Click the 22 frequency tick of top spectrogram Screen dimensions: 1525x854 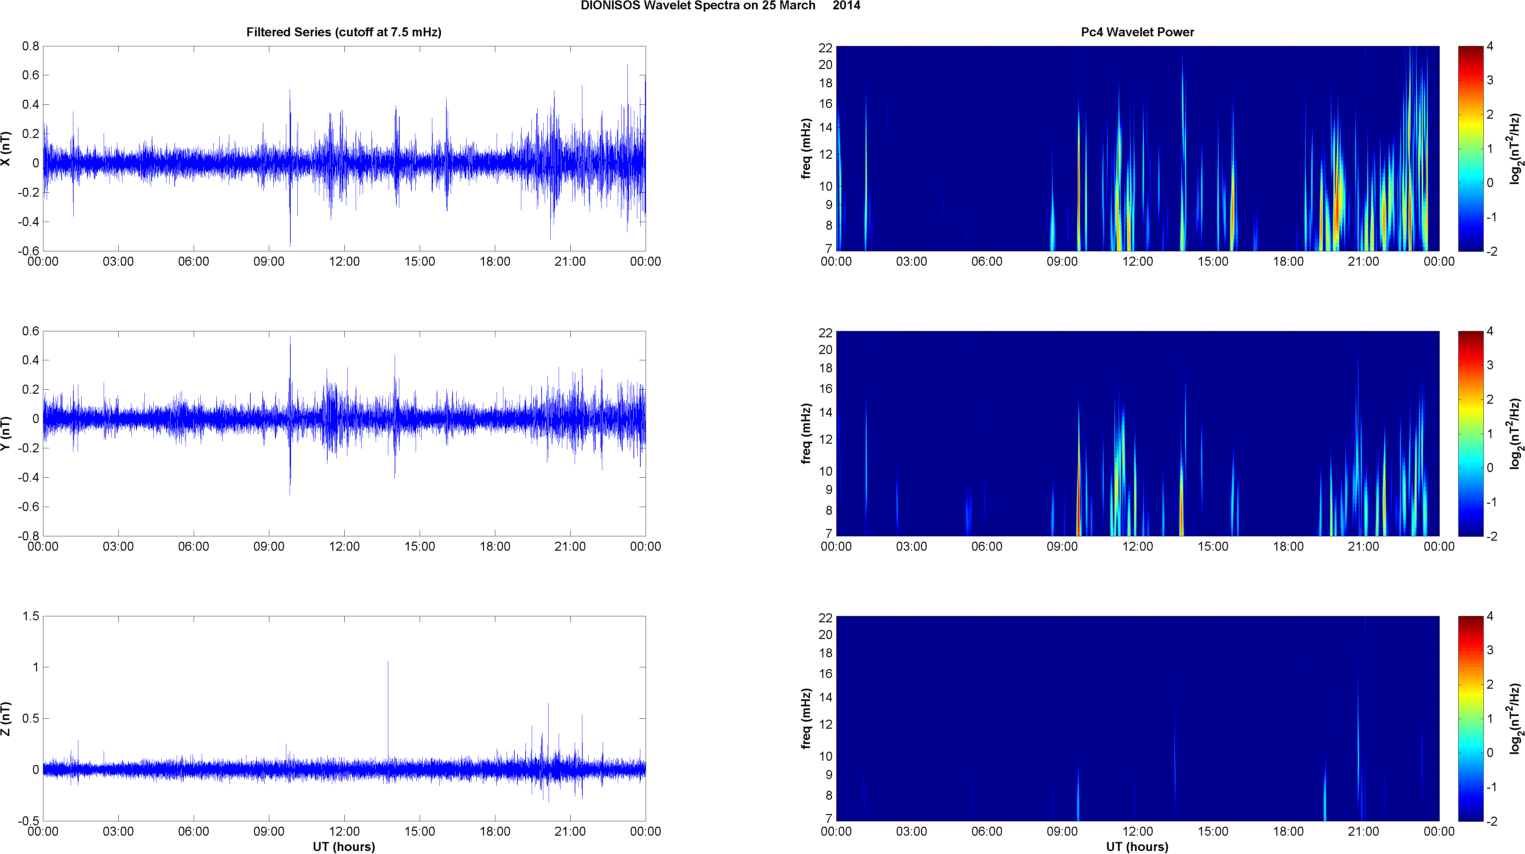825,47
